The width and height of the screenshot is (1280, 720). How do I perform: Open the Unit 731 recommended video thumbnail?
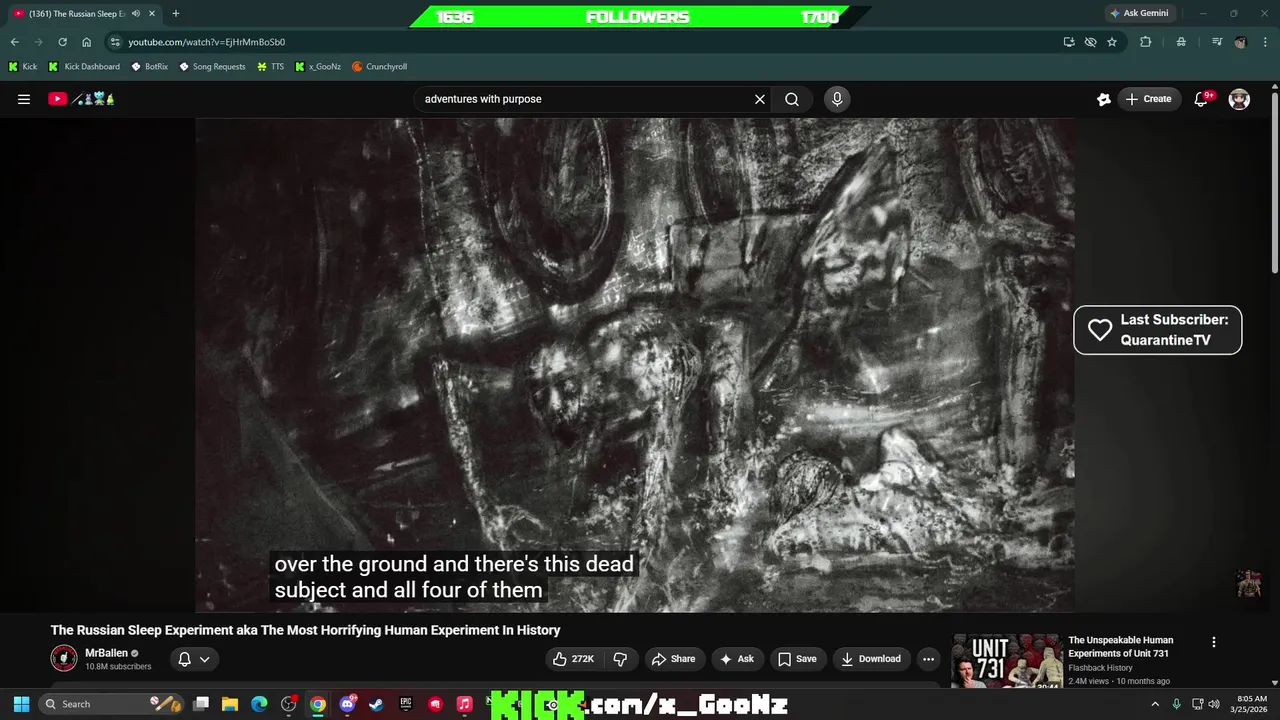point(1007,660)
